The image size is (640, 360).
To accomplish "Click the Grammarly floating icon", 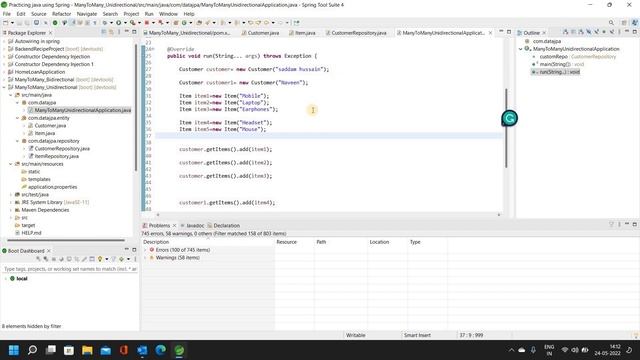I will (x=509, y=118).
